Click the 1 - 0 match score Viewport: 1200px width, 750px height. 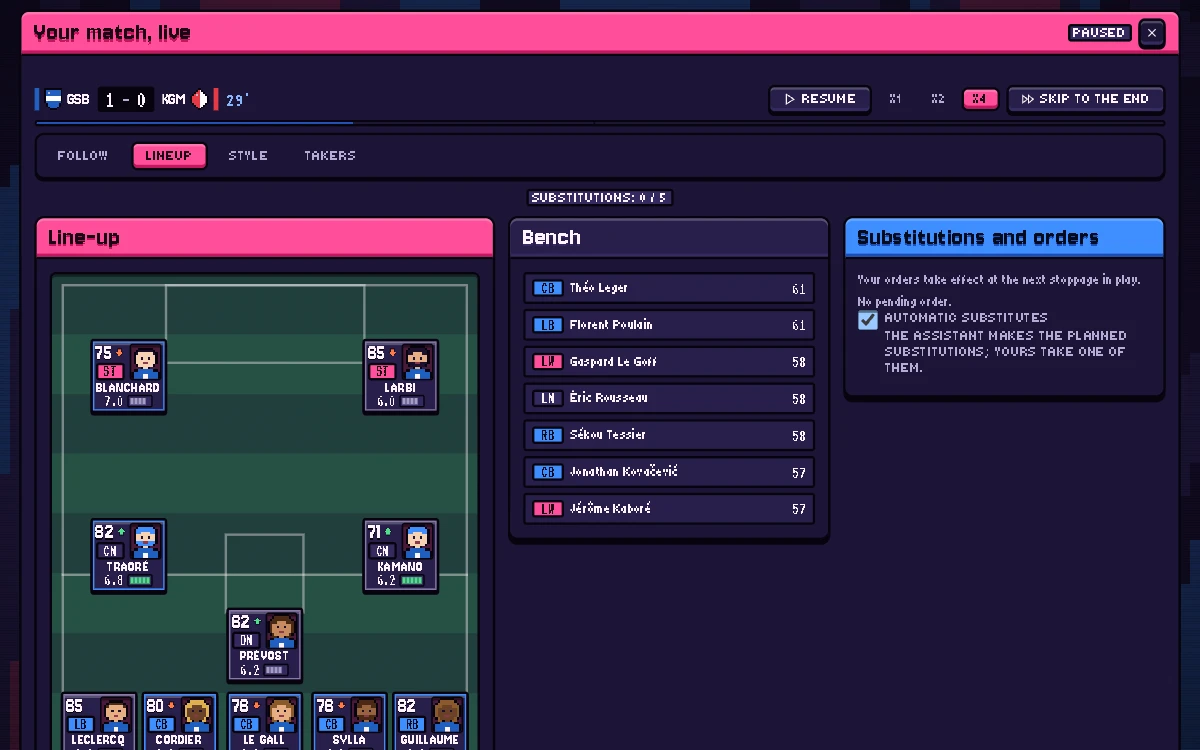[126, 100]
